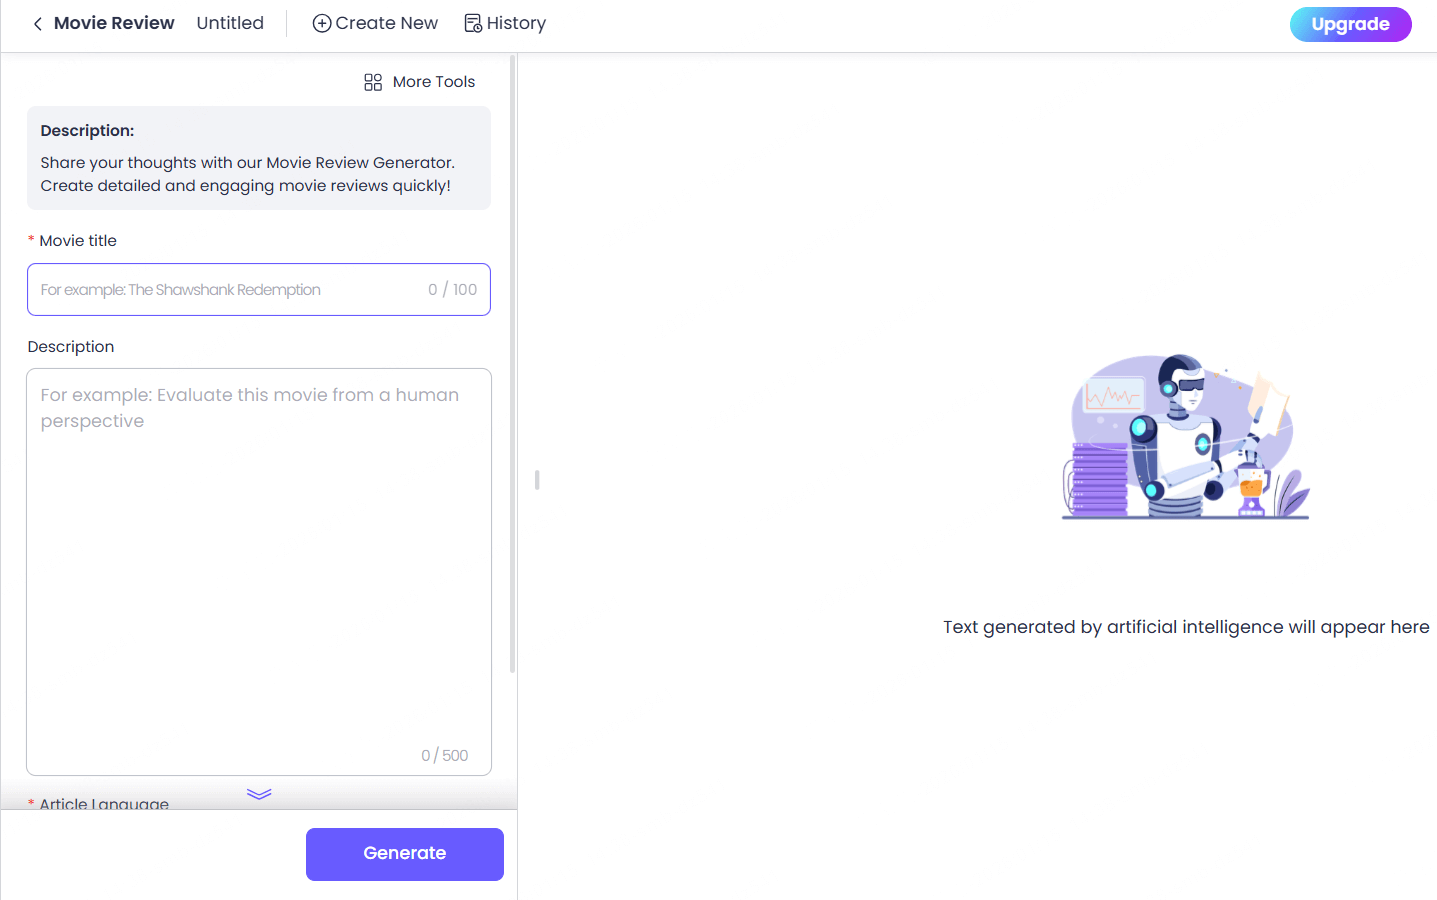Viewport: 1437px width, 900px height.
Task: Click the Article Language field label
Action: tap(104, 803)
